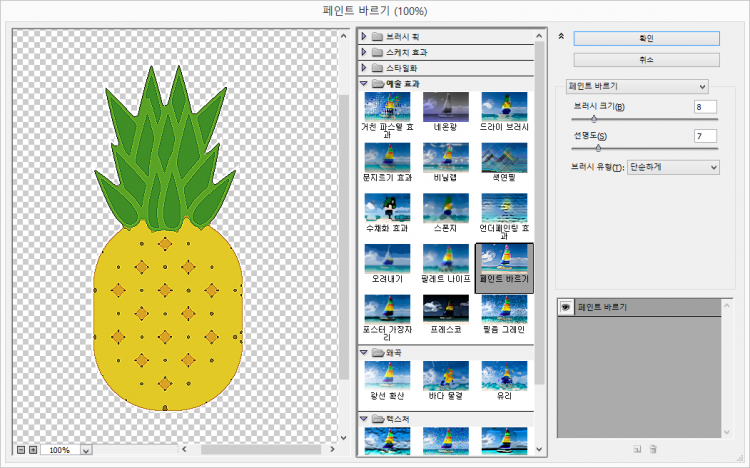750x468 pixels.
Task: Pick the 오려내기 filter thumbnail
Action: [386, 257]
